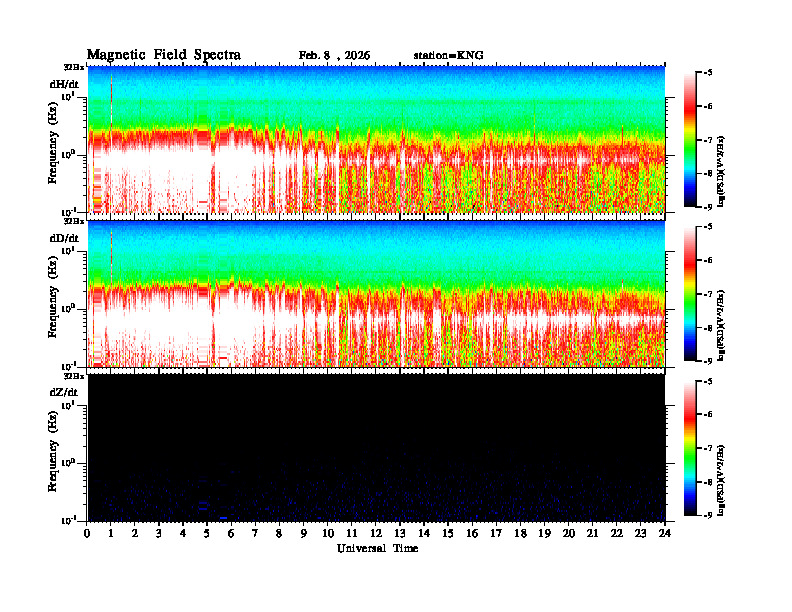Click hour tick label "11" on time axis
Viewport: 792px width, 612px height.
352,534
